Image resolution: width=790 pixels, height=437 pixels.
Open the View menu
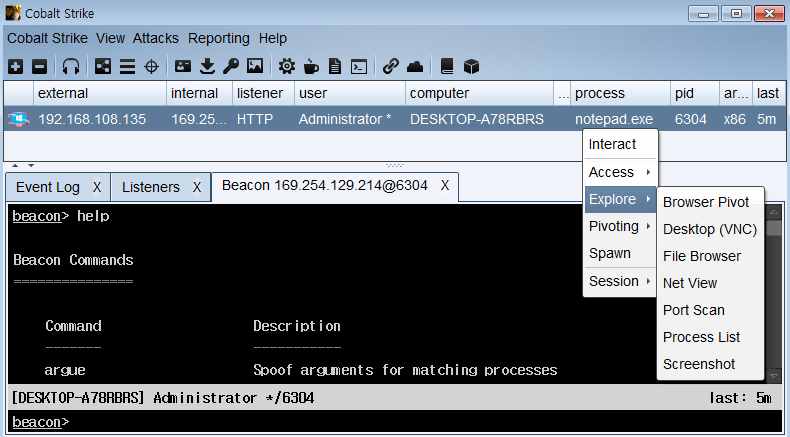(x=110, y=38)
